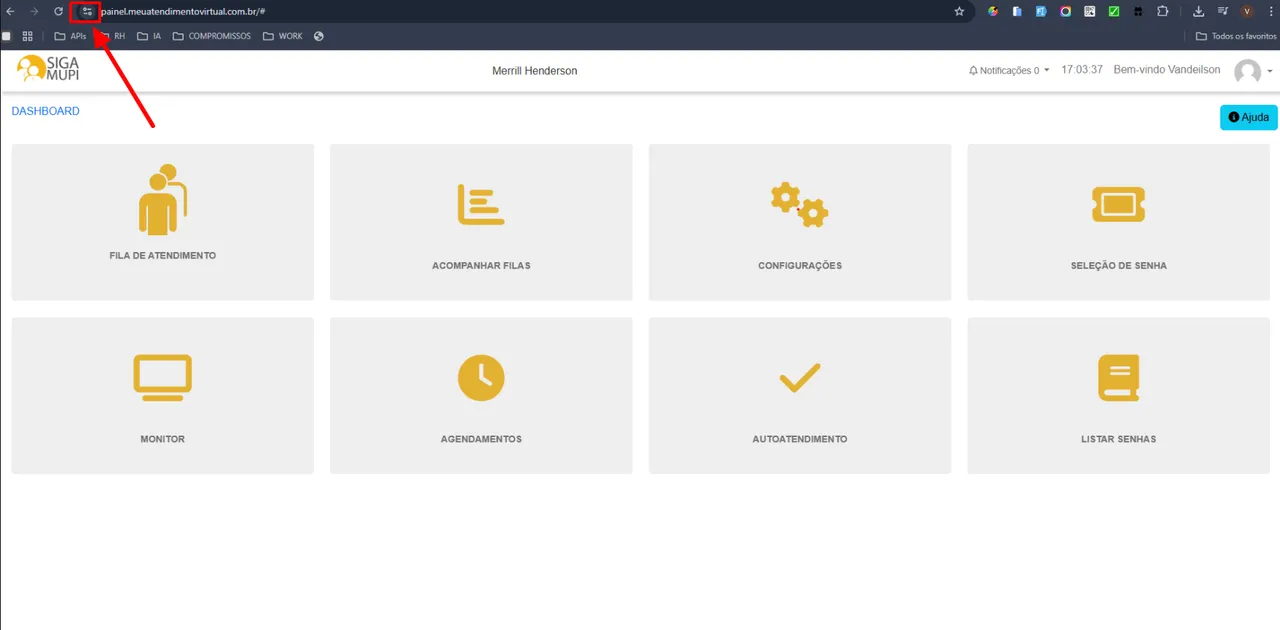Image resolution: width=1280 pixels, height=630 pixels.
Task: Expand the Notificações dropdown
Action: point(1009,71)
